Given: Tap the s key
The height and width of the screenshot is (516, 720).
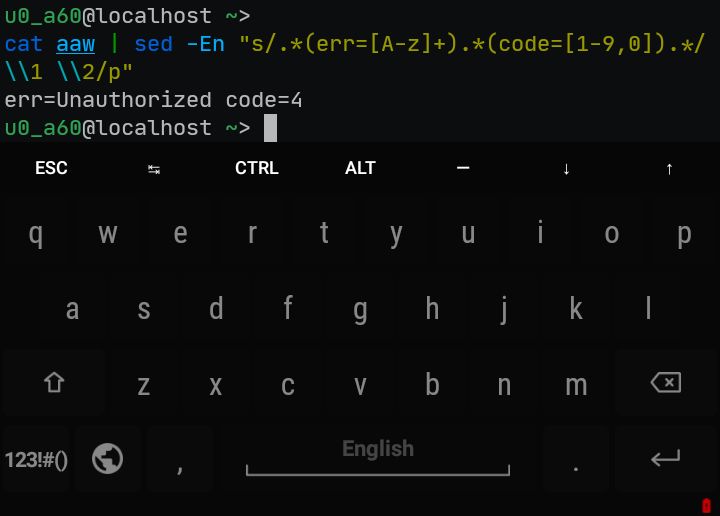Looking at the screenshot, I should (144, 309).
